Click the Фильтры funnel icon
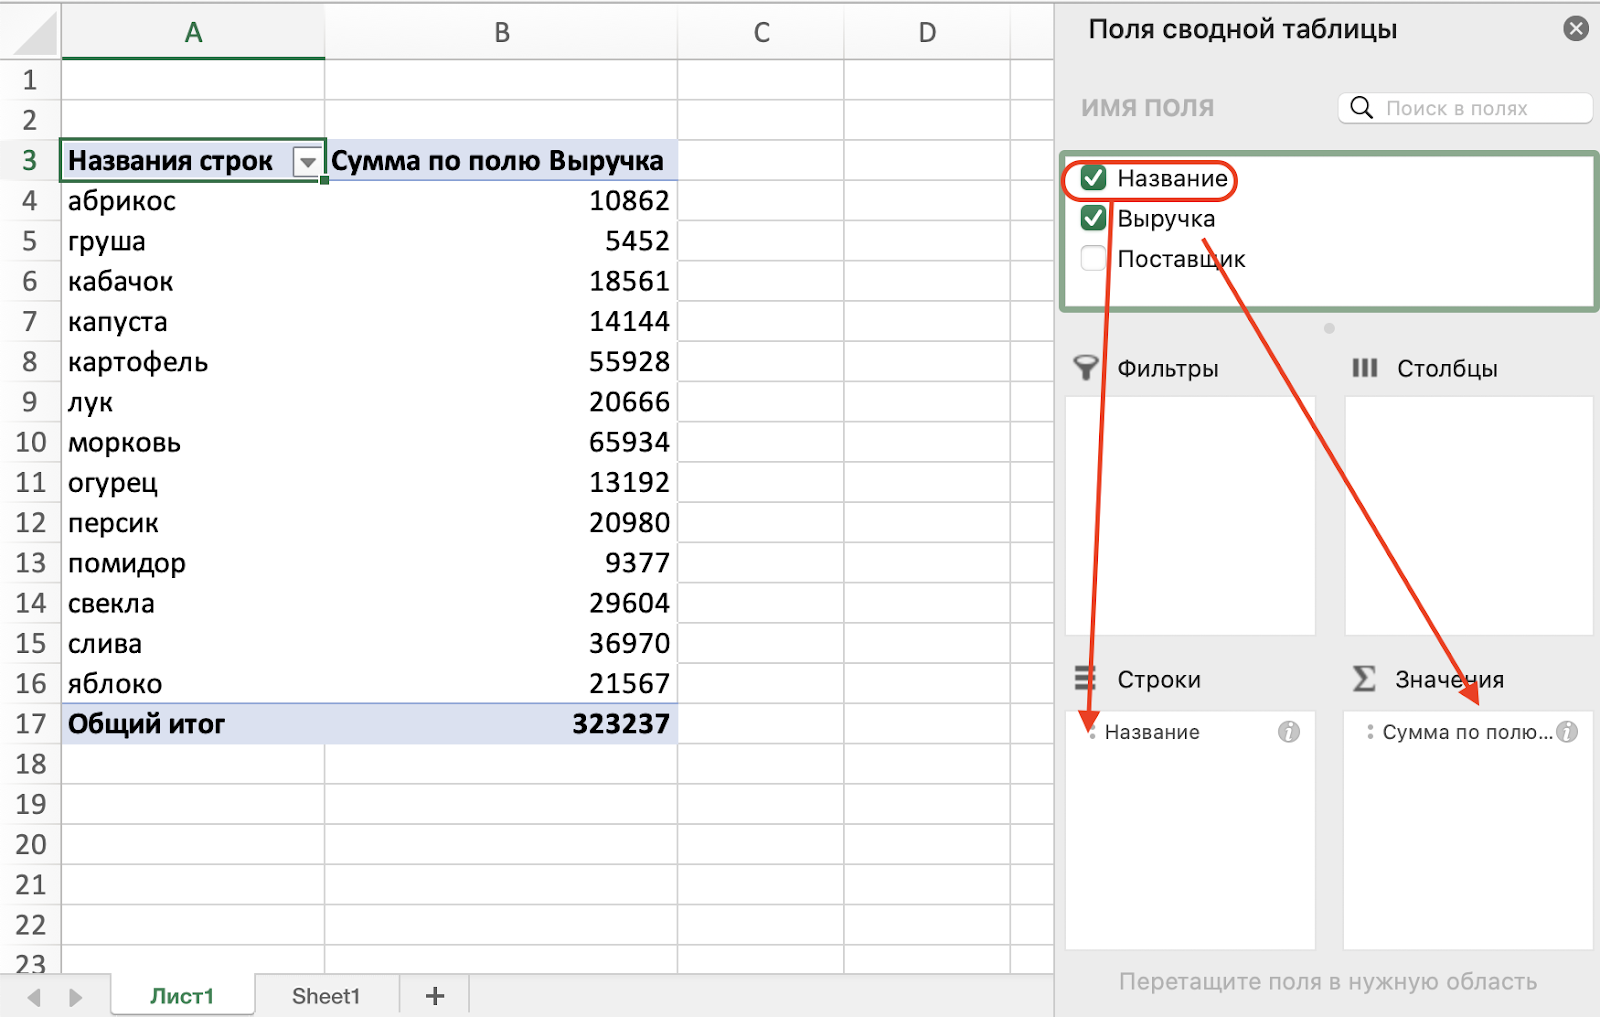The width and height of the screenshot is (1600, 1017). point(1085,368)
